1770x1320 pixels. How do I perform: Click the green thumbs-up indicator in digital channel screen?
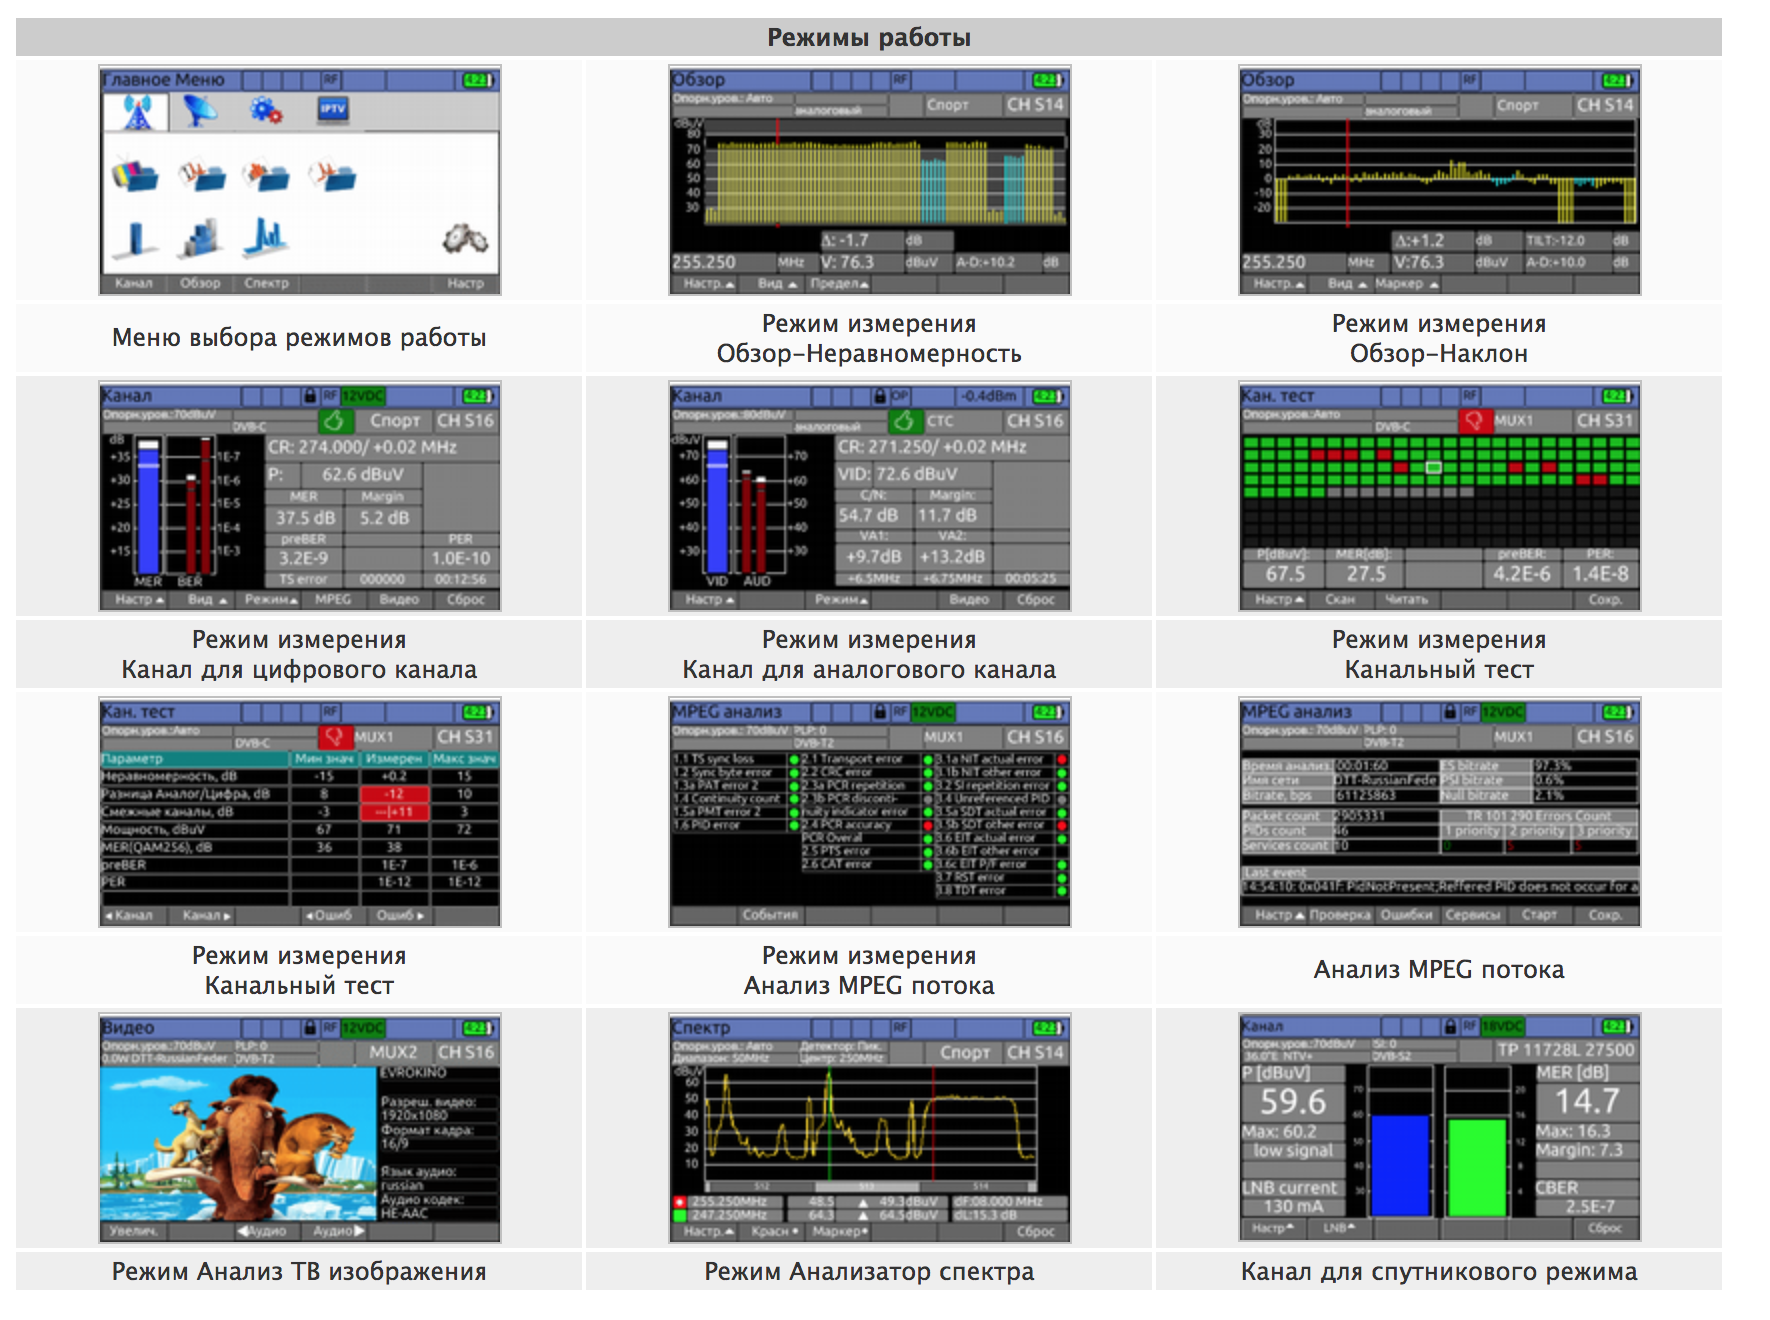(334, 421)
